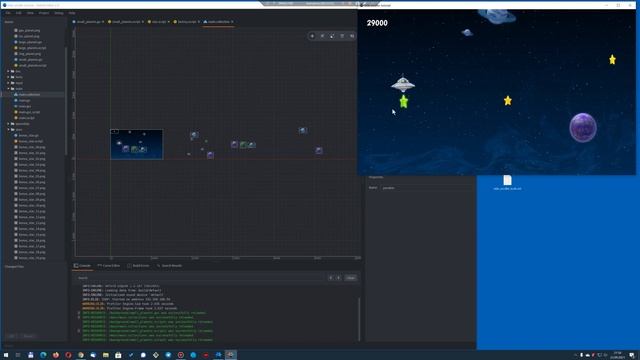Open the Help menu
This screenshot has width=640, height=360.
(72, 13)
